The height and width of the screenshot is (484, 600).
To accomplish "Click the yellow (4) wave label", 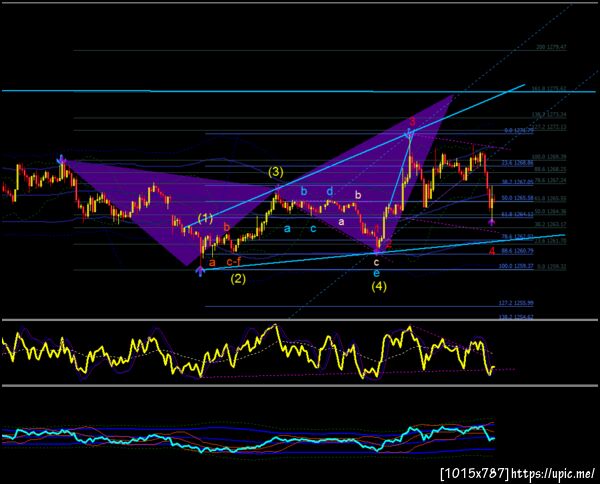I will coord(379,286).
